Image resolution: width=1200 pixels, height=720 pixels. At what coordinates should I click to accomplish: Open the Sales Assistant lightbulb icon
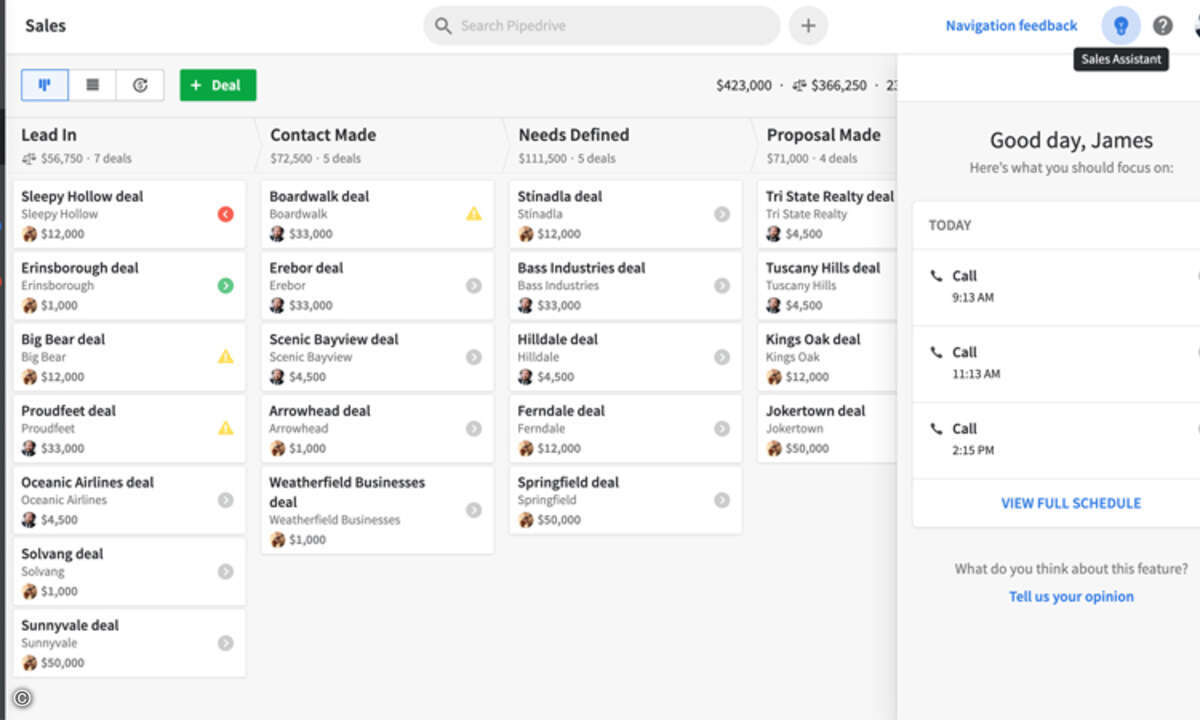click(1120, 26)
